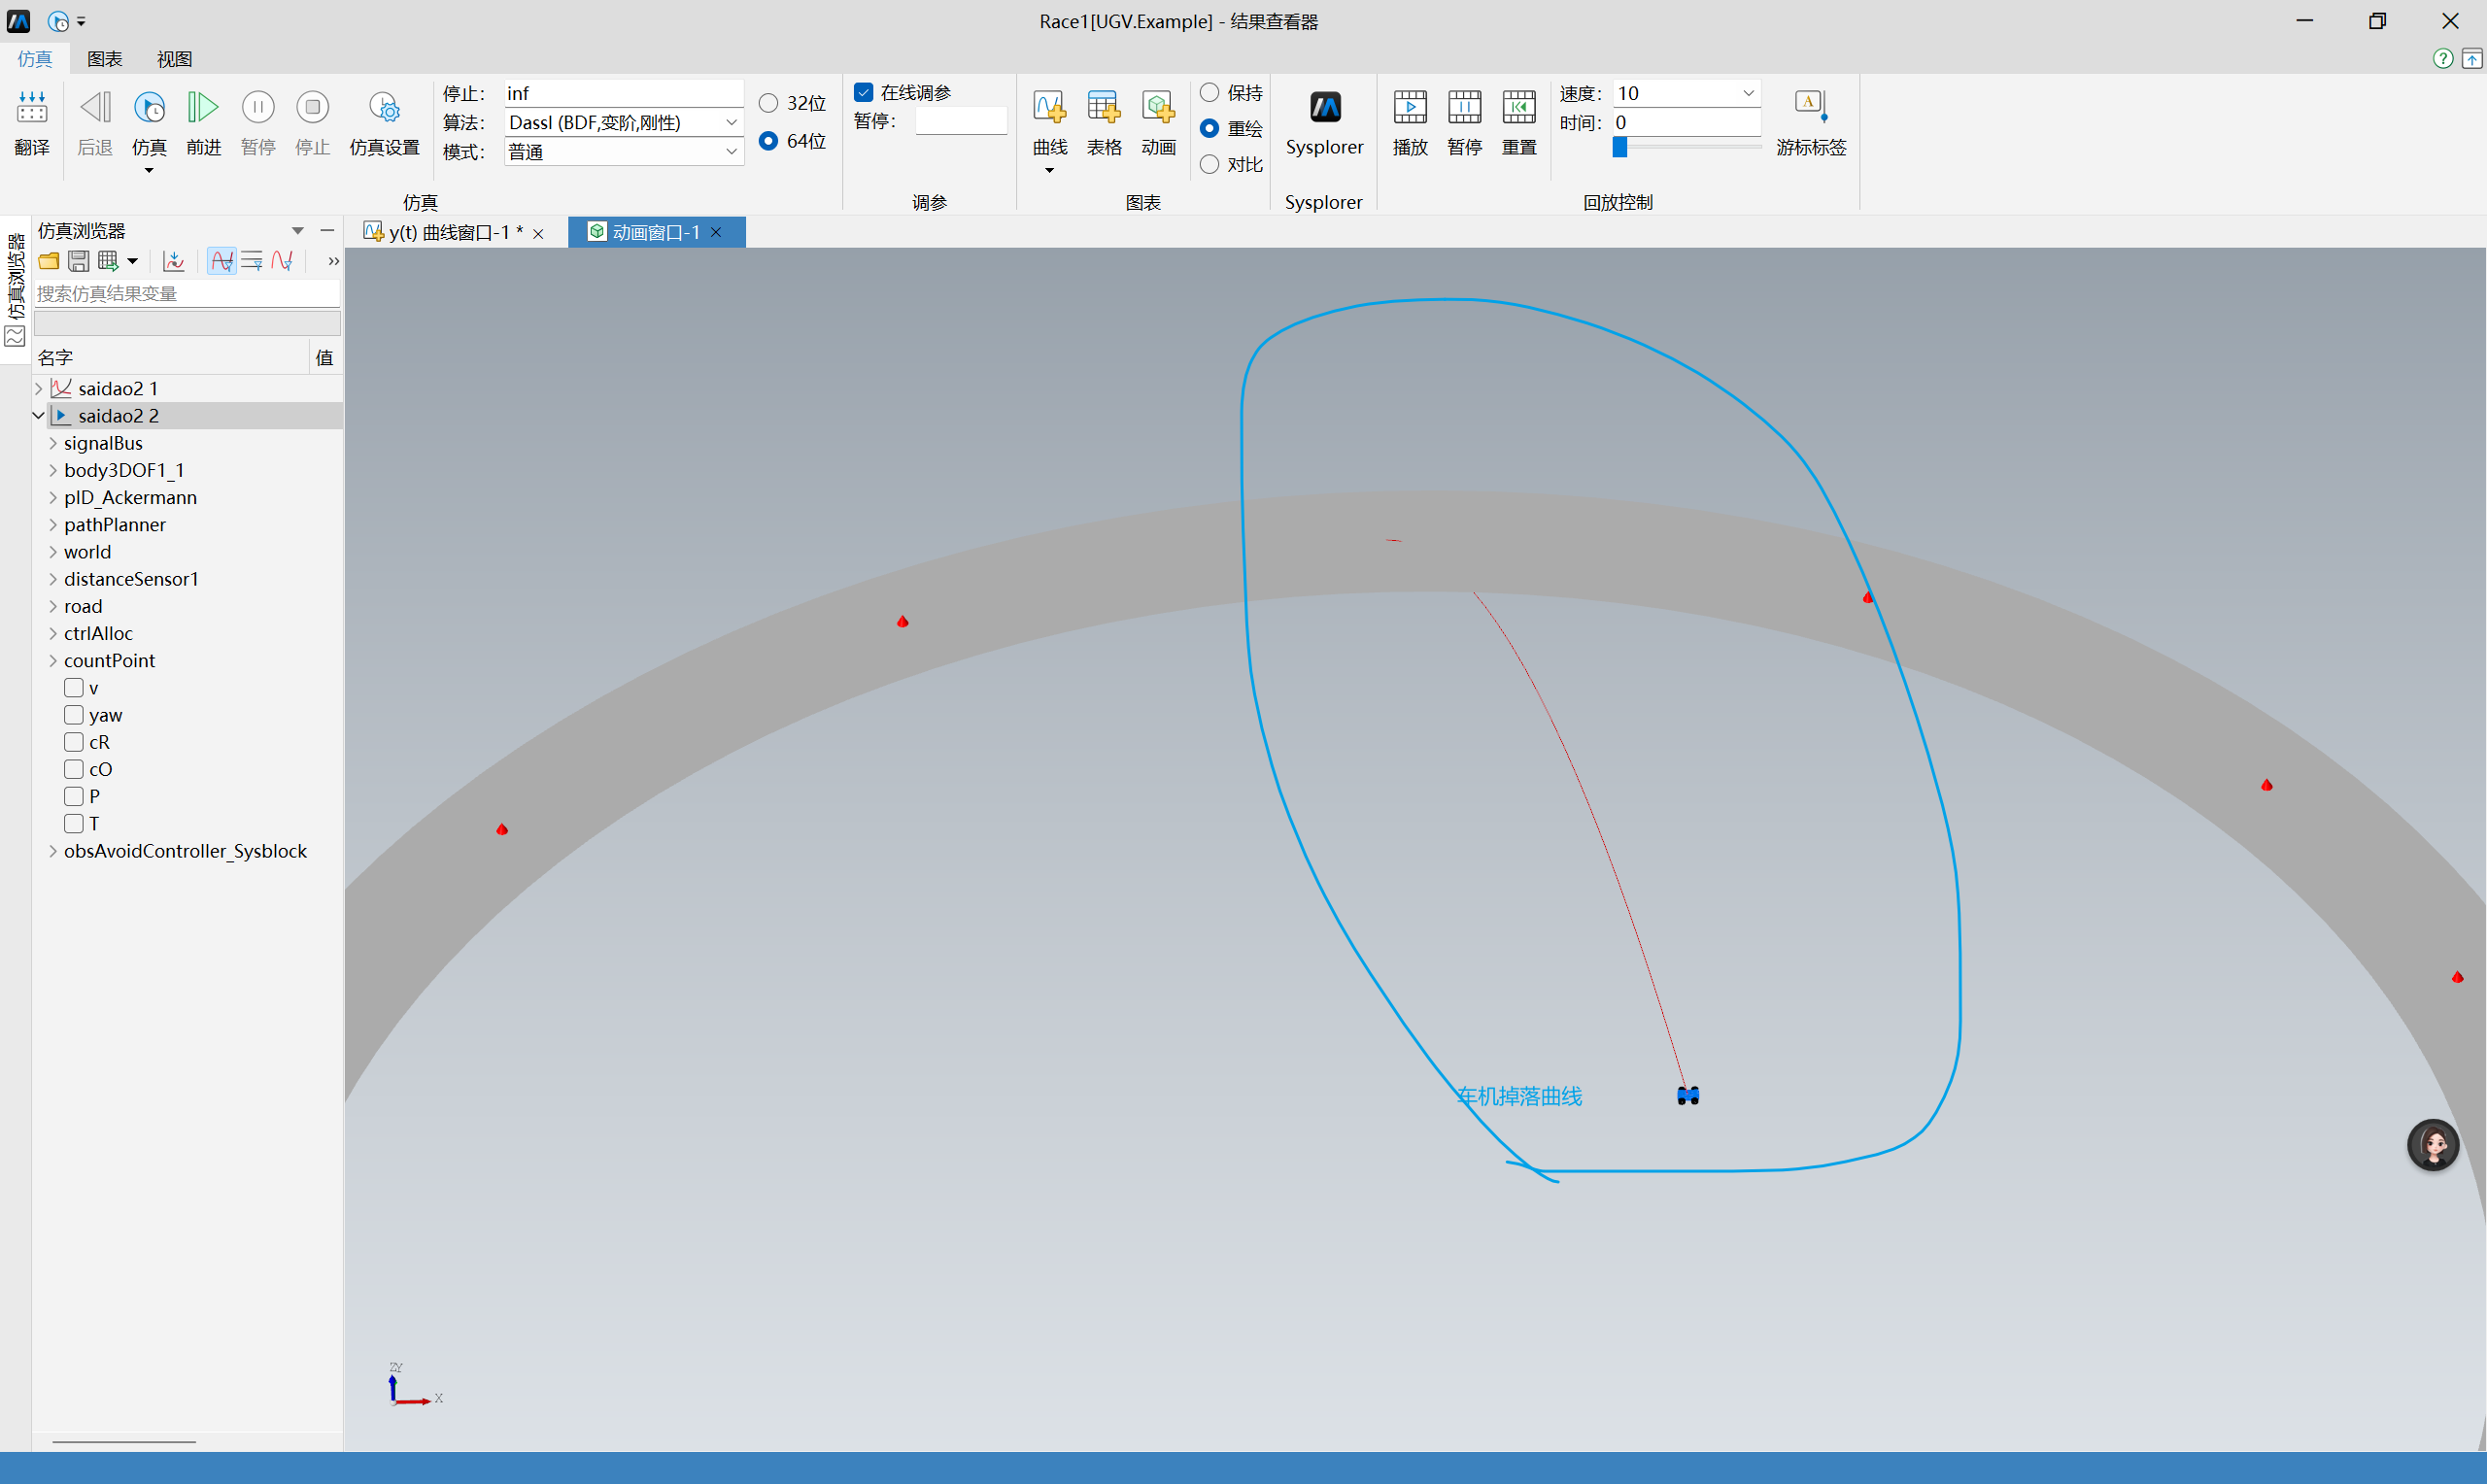Select the 64位 radio button
The height and width of the screenshot is (1484, 2487).
[768, 141]
